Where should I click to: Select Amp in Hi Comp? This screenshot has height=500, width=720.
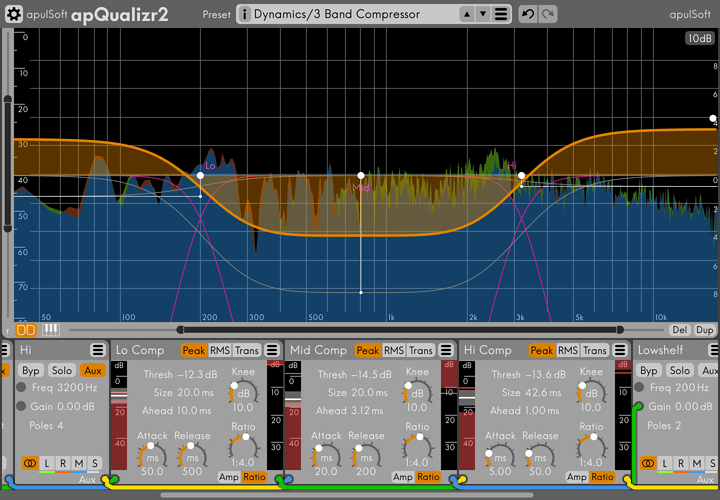click(577, 477)
